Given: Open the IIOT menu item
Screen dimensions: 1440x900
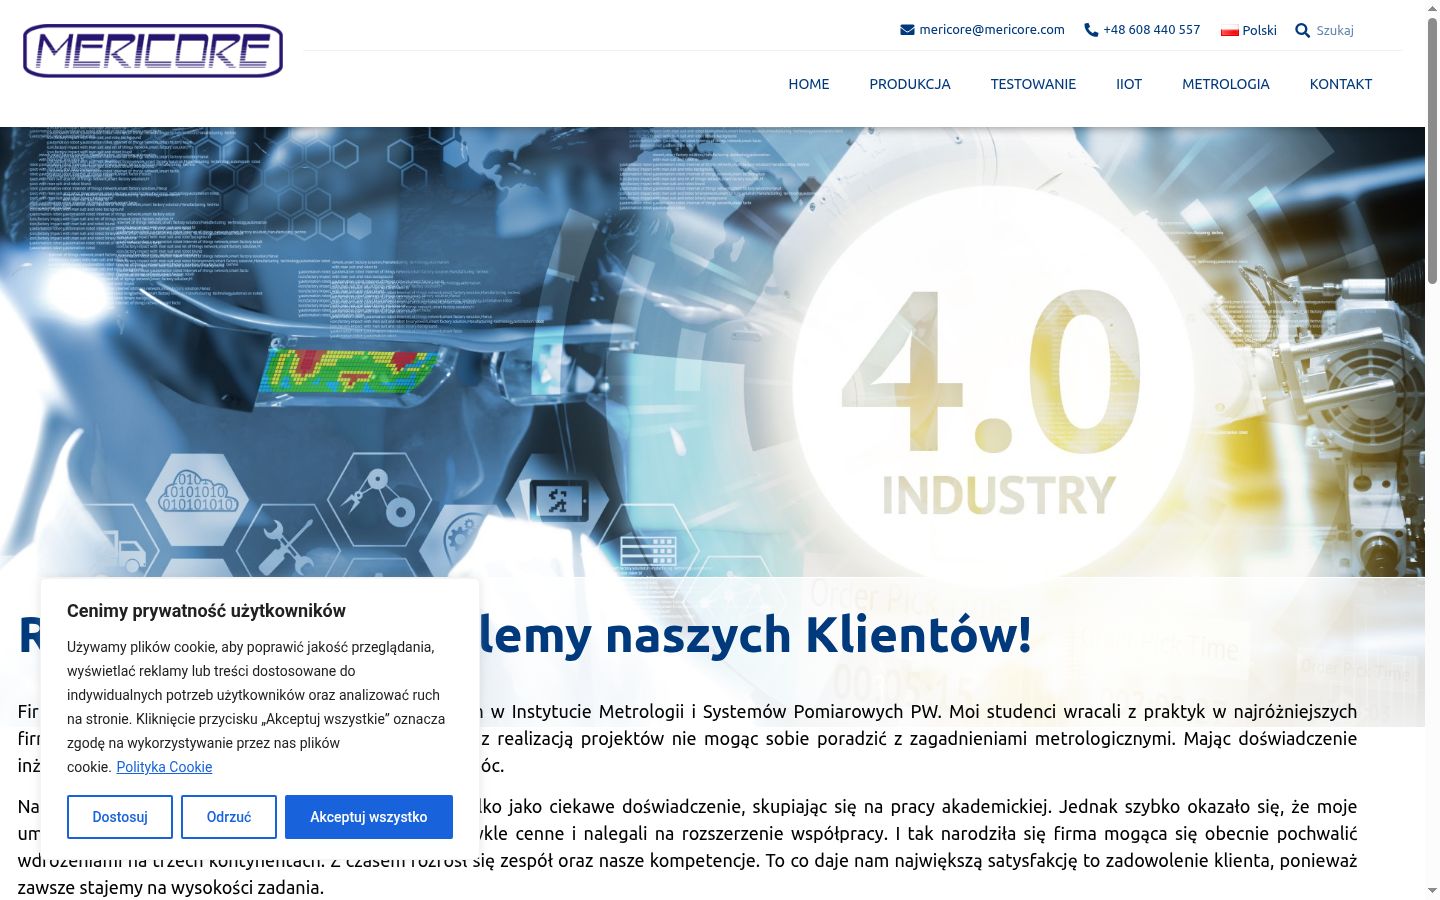Looking at the screenshot, I should pos(1129,84).
